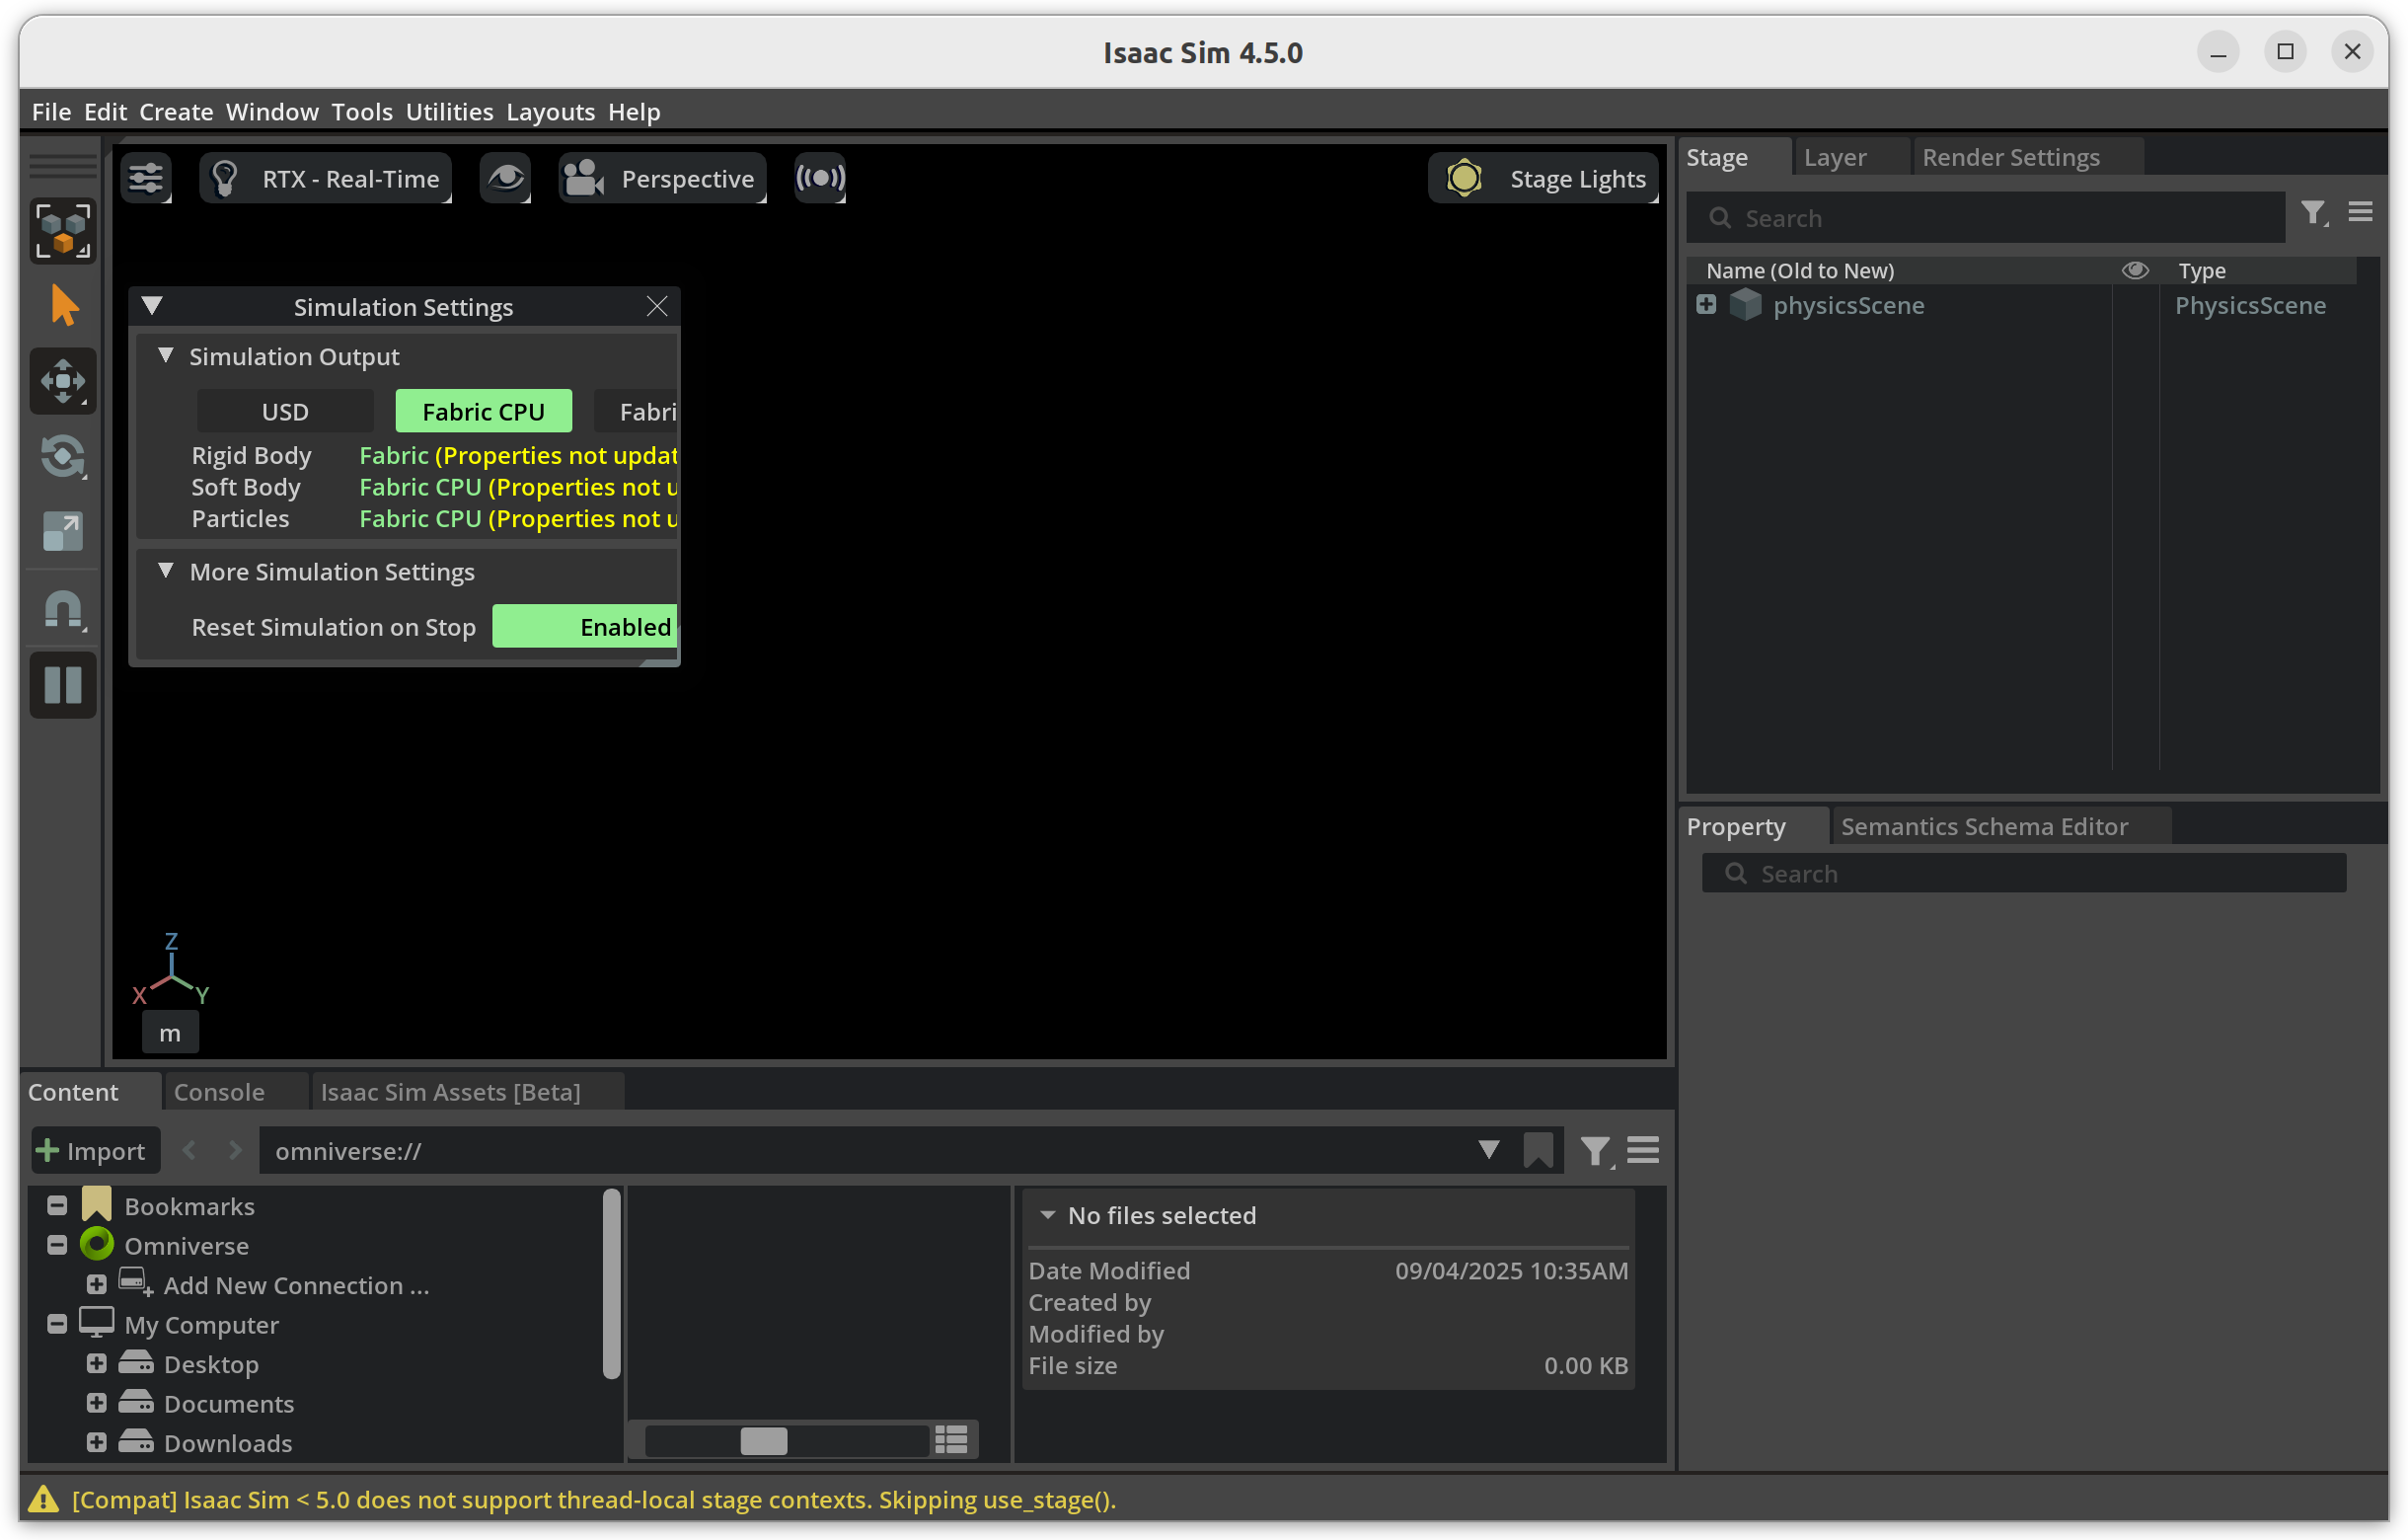This screenshot has height=1540, width=2408.
Task: Click the viewport streaming waves icon
Action: (820, 179)
